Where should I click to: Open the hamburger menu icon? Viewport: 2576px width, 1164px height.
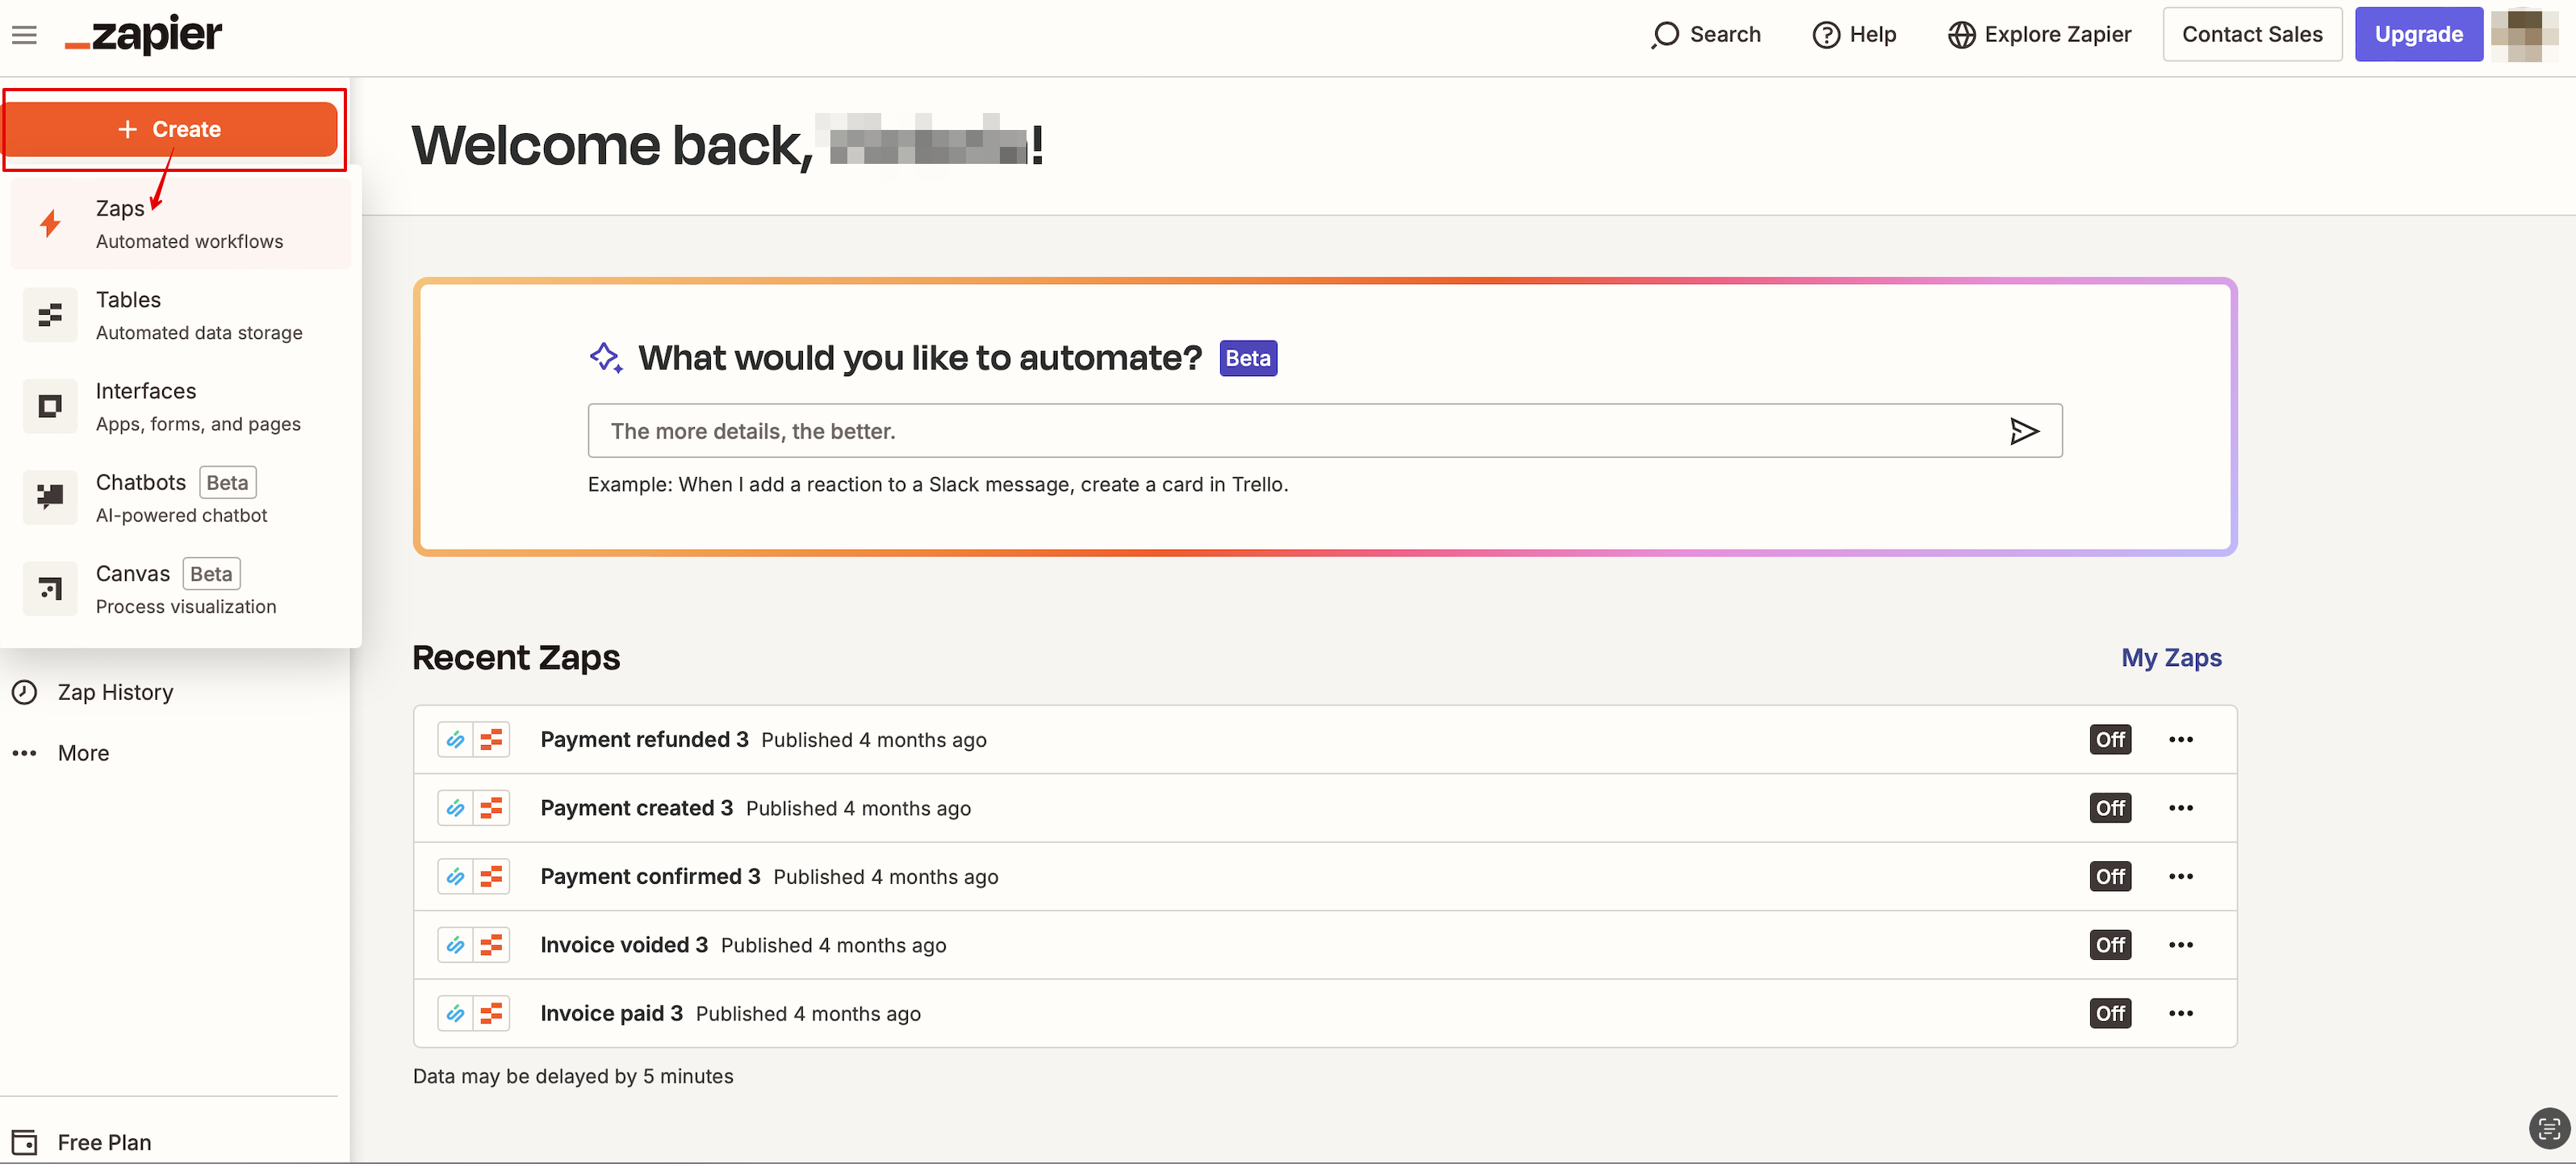coord(24,35)
